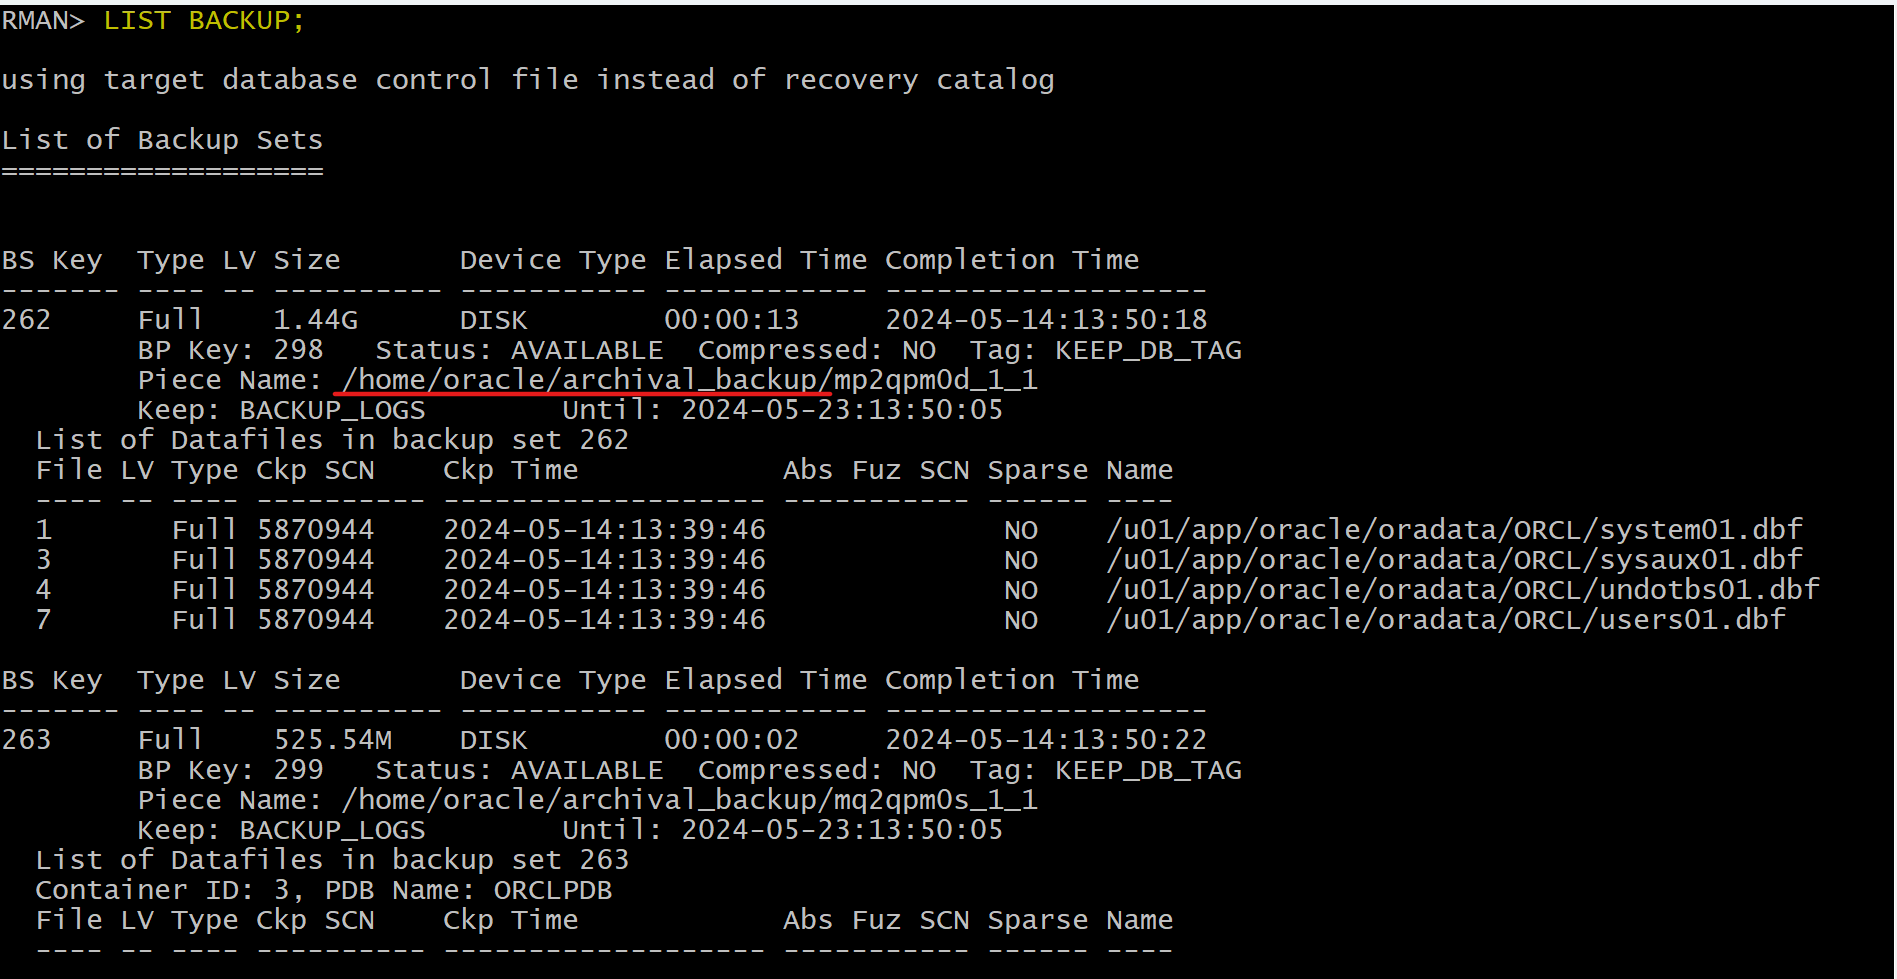Click backup size 525.54M
The width and height of the screenshot is (1897, 979).
click(x=333, y=740)
